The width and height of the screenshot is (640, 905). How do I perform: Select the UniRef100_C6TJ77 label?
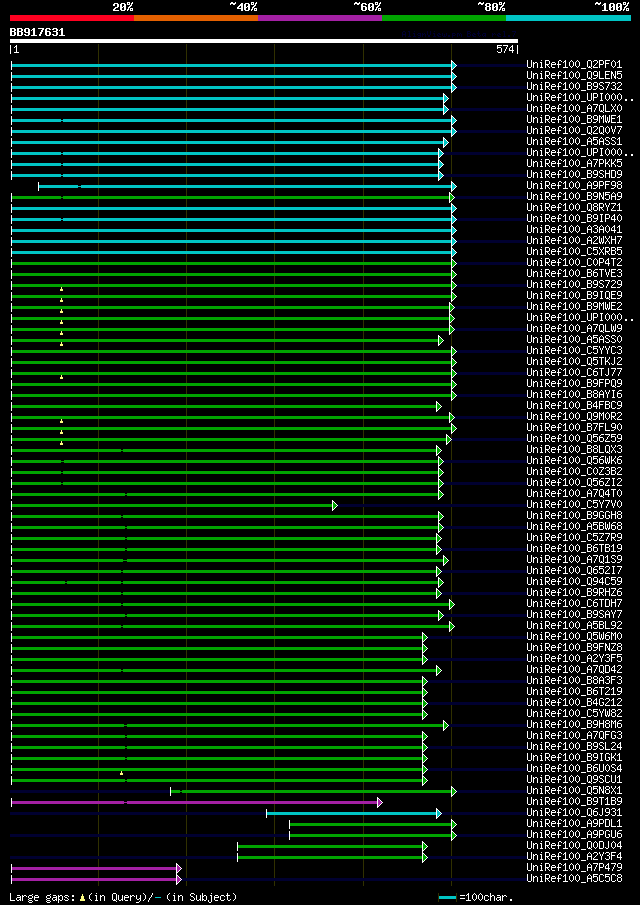tap(574, 373)
